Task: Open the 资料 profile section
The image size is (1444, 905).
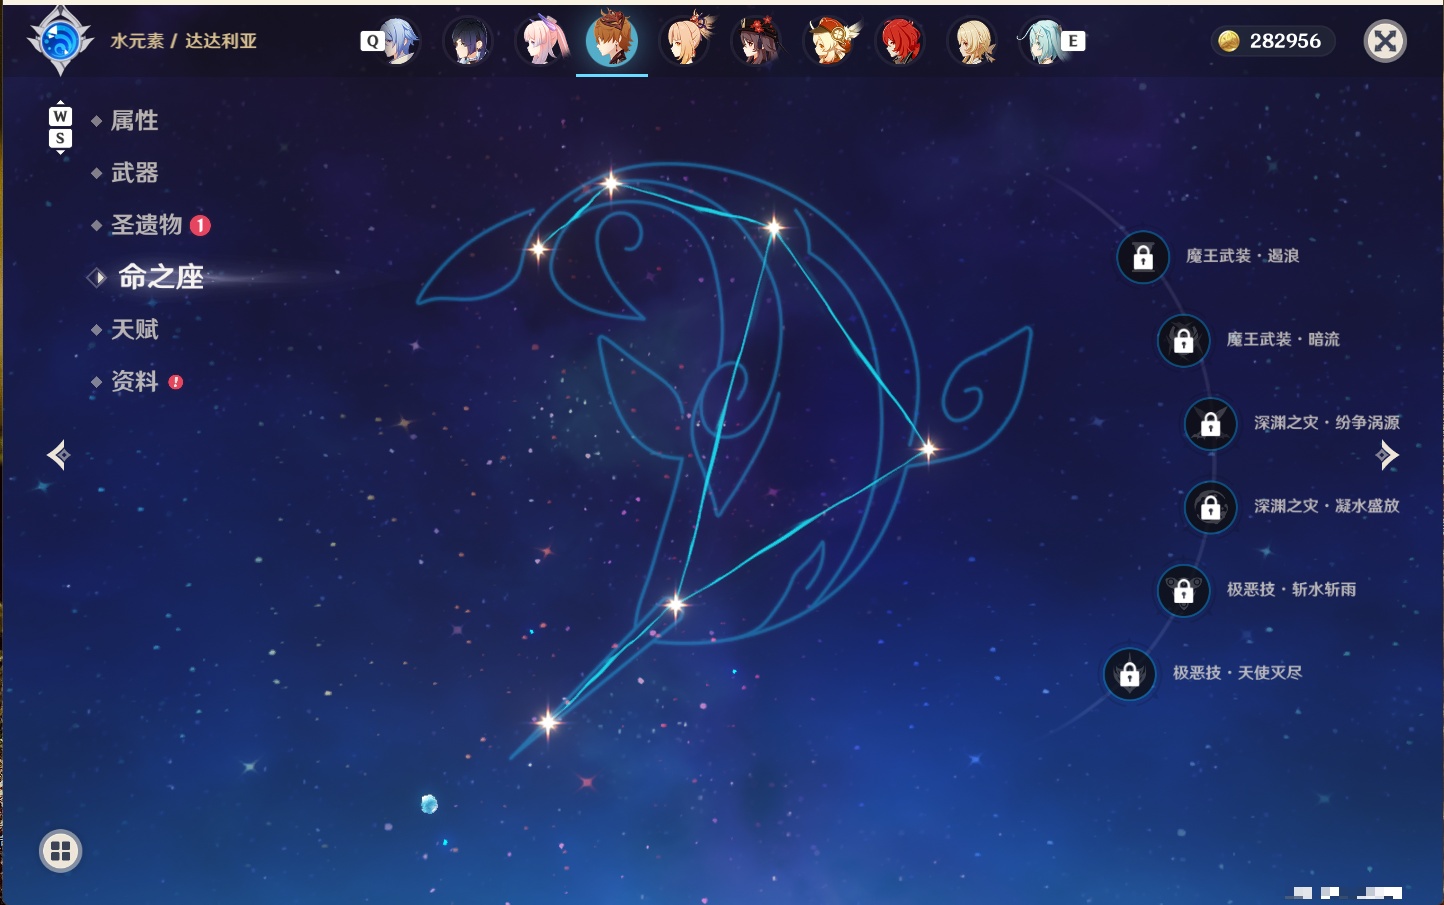Action: tap(134, 381)
